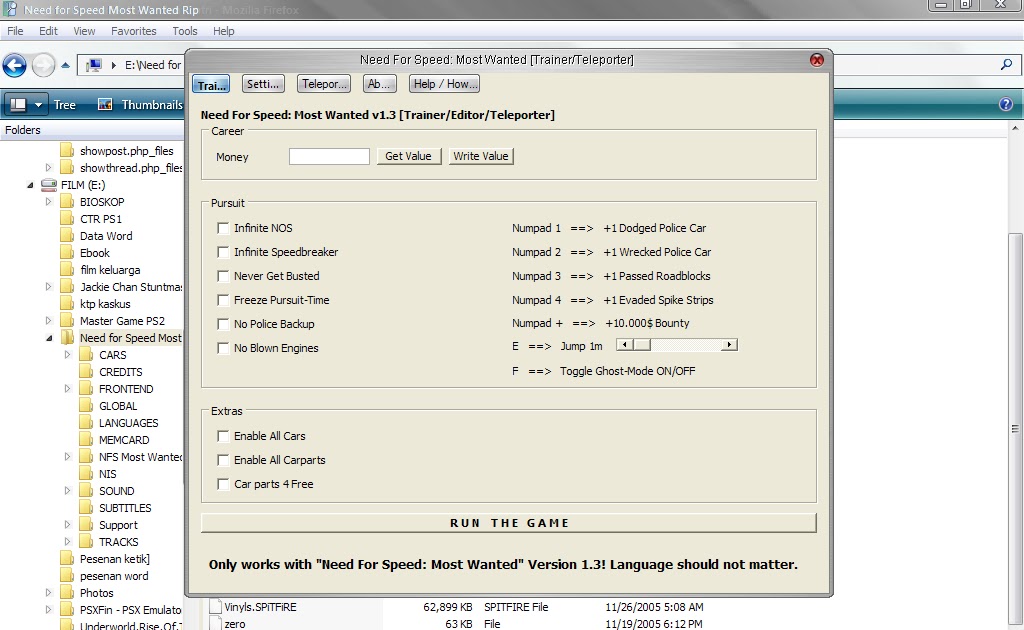1024x630 pixels.
Task: Enable No Police Backup option
Action: (x=223, y=324)
